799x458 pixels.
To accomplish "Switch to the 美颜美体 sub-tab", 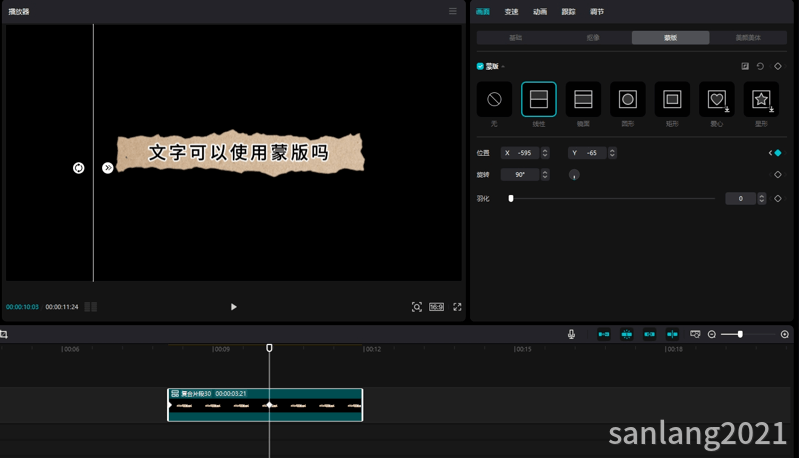I will coord(748,38).
